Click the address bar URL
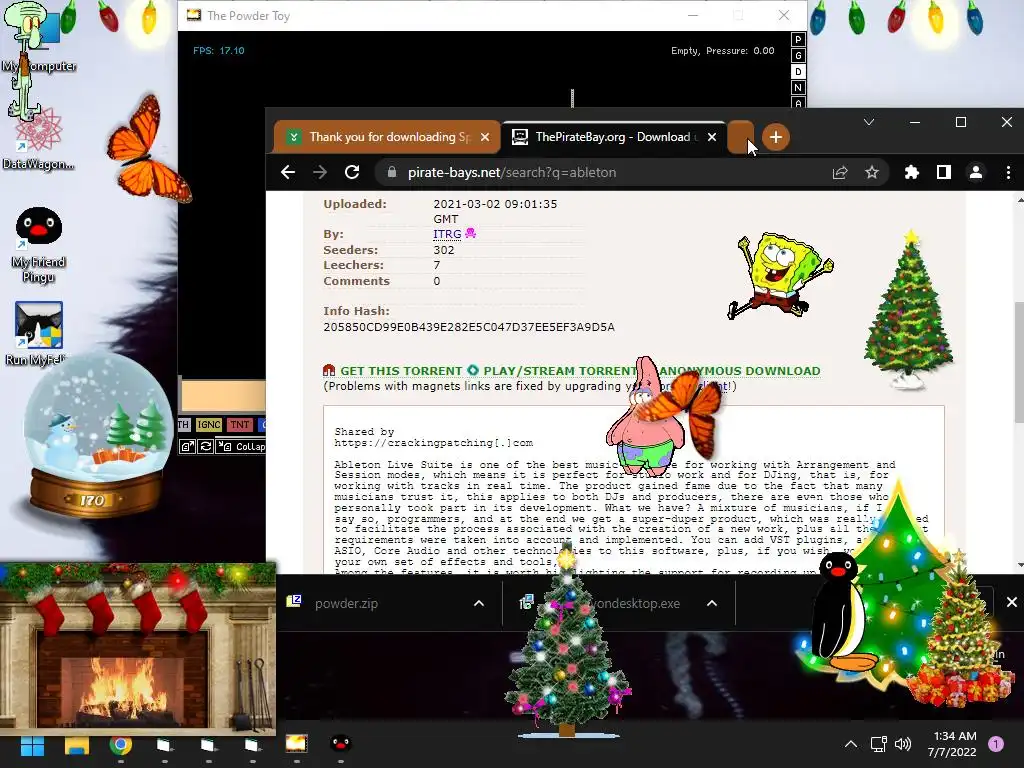The width and height of the screenshot is (1024, 768). [512, 172]
